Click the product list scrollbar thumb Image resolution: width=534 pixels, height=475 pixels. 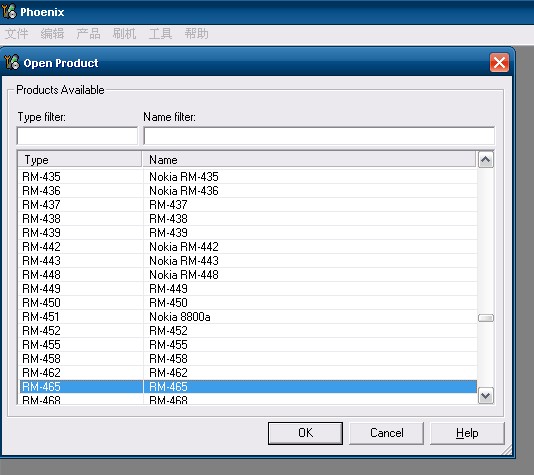(486, 318)
